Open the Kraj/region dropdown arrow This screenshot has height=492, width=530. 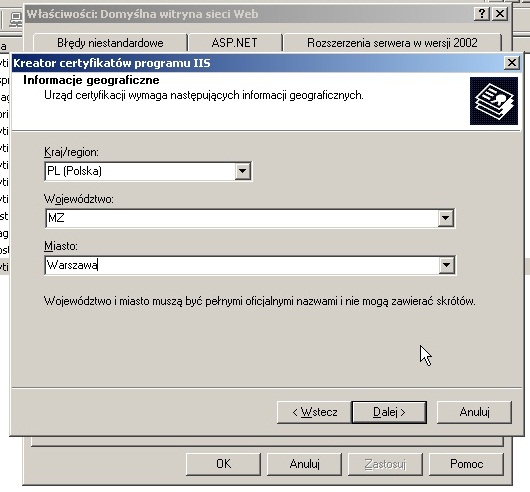(242, 171)
